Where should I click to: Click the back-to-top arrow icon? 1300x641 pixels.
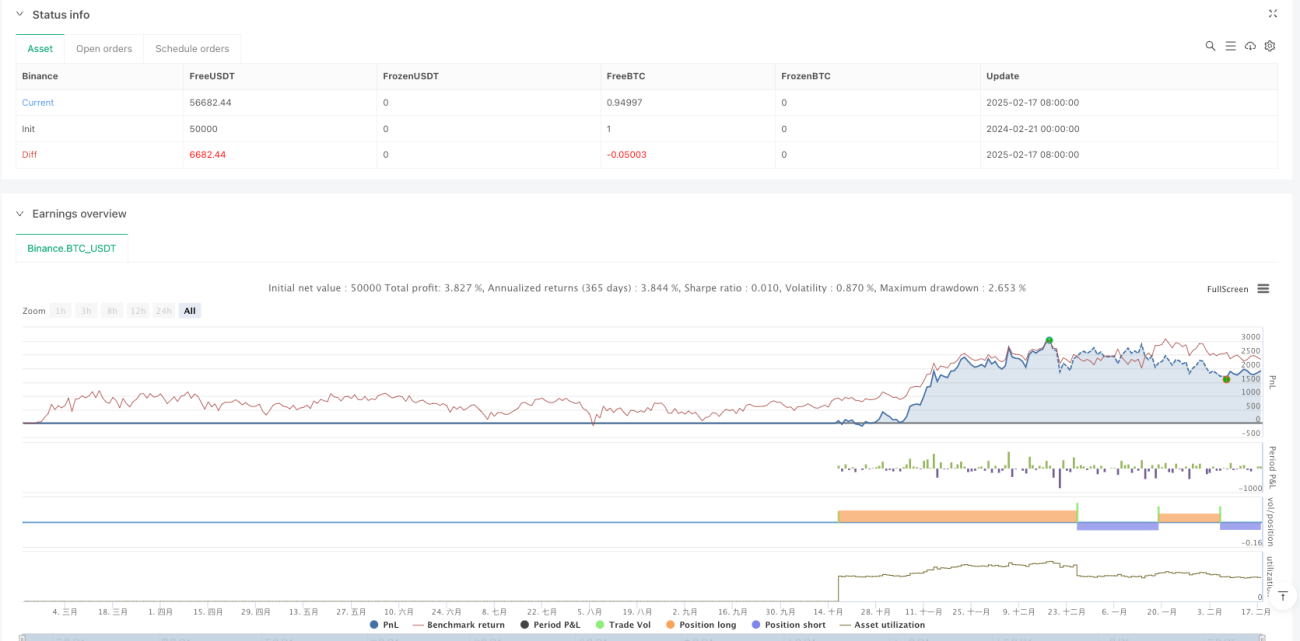pyautogui.click(x=1283, y=596)
